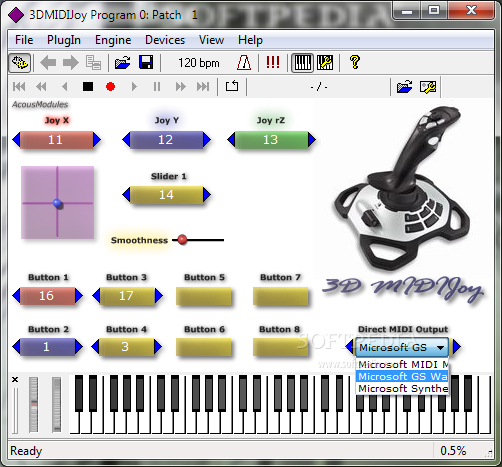Open the Engine menu
Image resolution: width=502 pixels, height=467 pixels.
113,40
